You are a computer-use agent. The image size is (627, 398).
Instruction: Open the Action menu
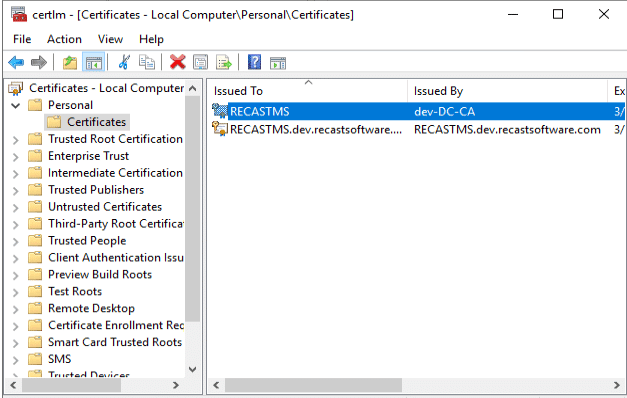coord(64,39)
